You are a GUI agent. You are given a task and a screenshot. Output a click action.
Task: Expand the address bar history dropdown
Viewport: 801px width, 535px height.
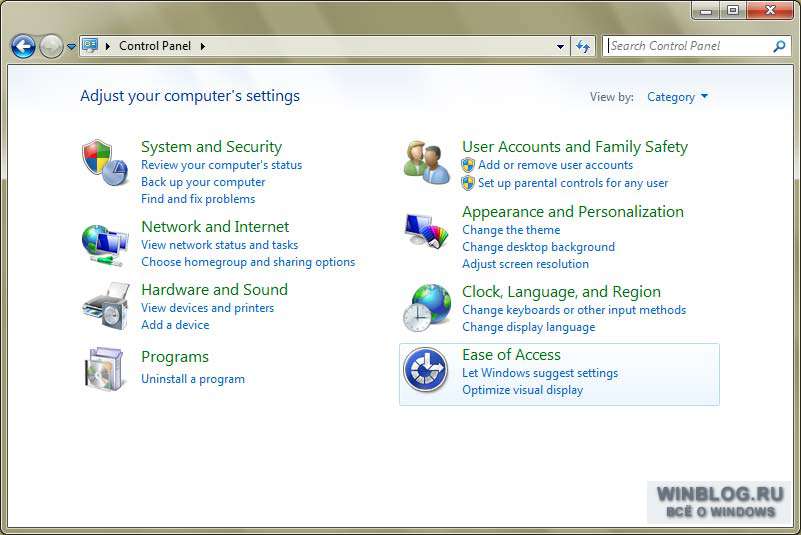560,46
